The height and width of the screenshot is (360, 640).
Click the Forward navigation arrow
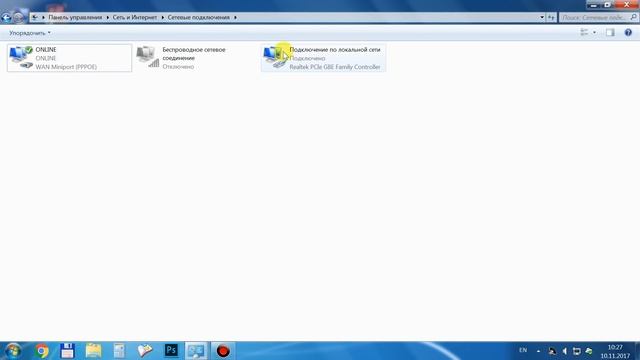tap(18, 18)
